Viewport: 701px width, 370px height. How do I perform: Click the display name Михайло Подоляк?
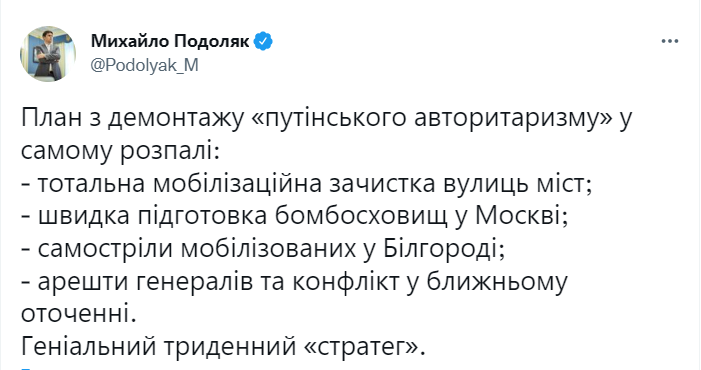[x=170, y=42]
